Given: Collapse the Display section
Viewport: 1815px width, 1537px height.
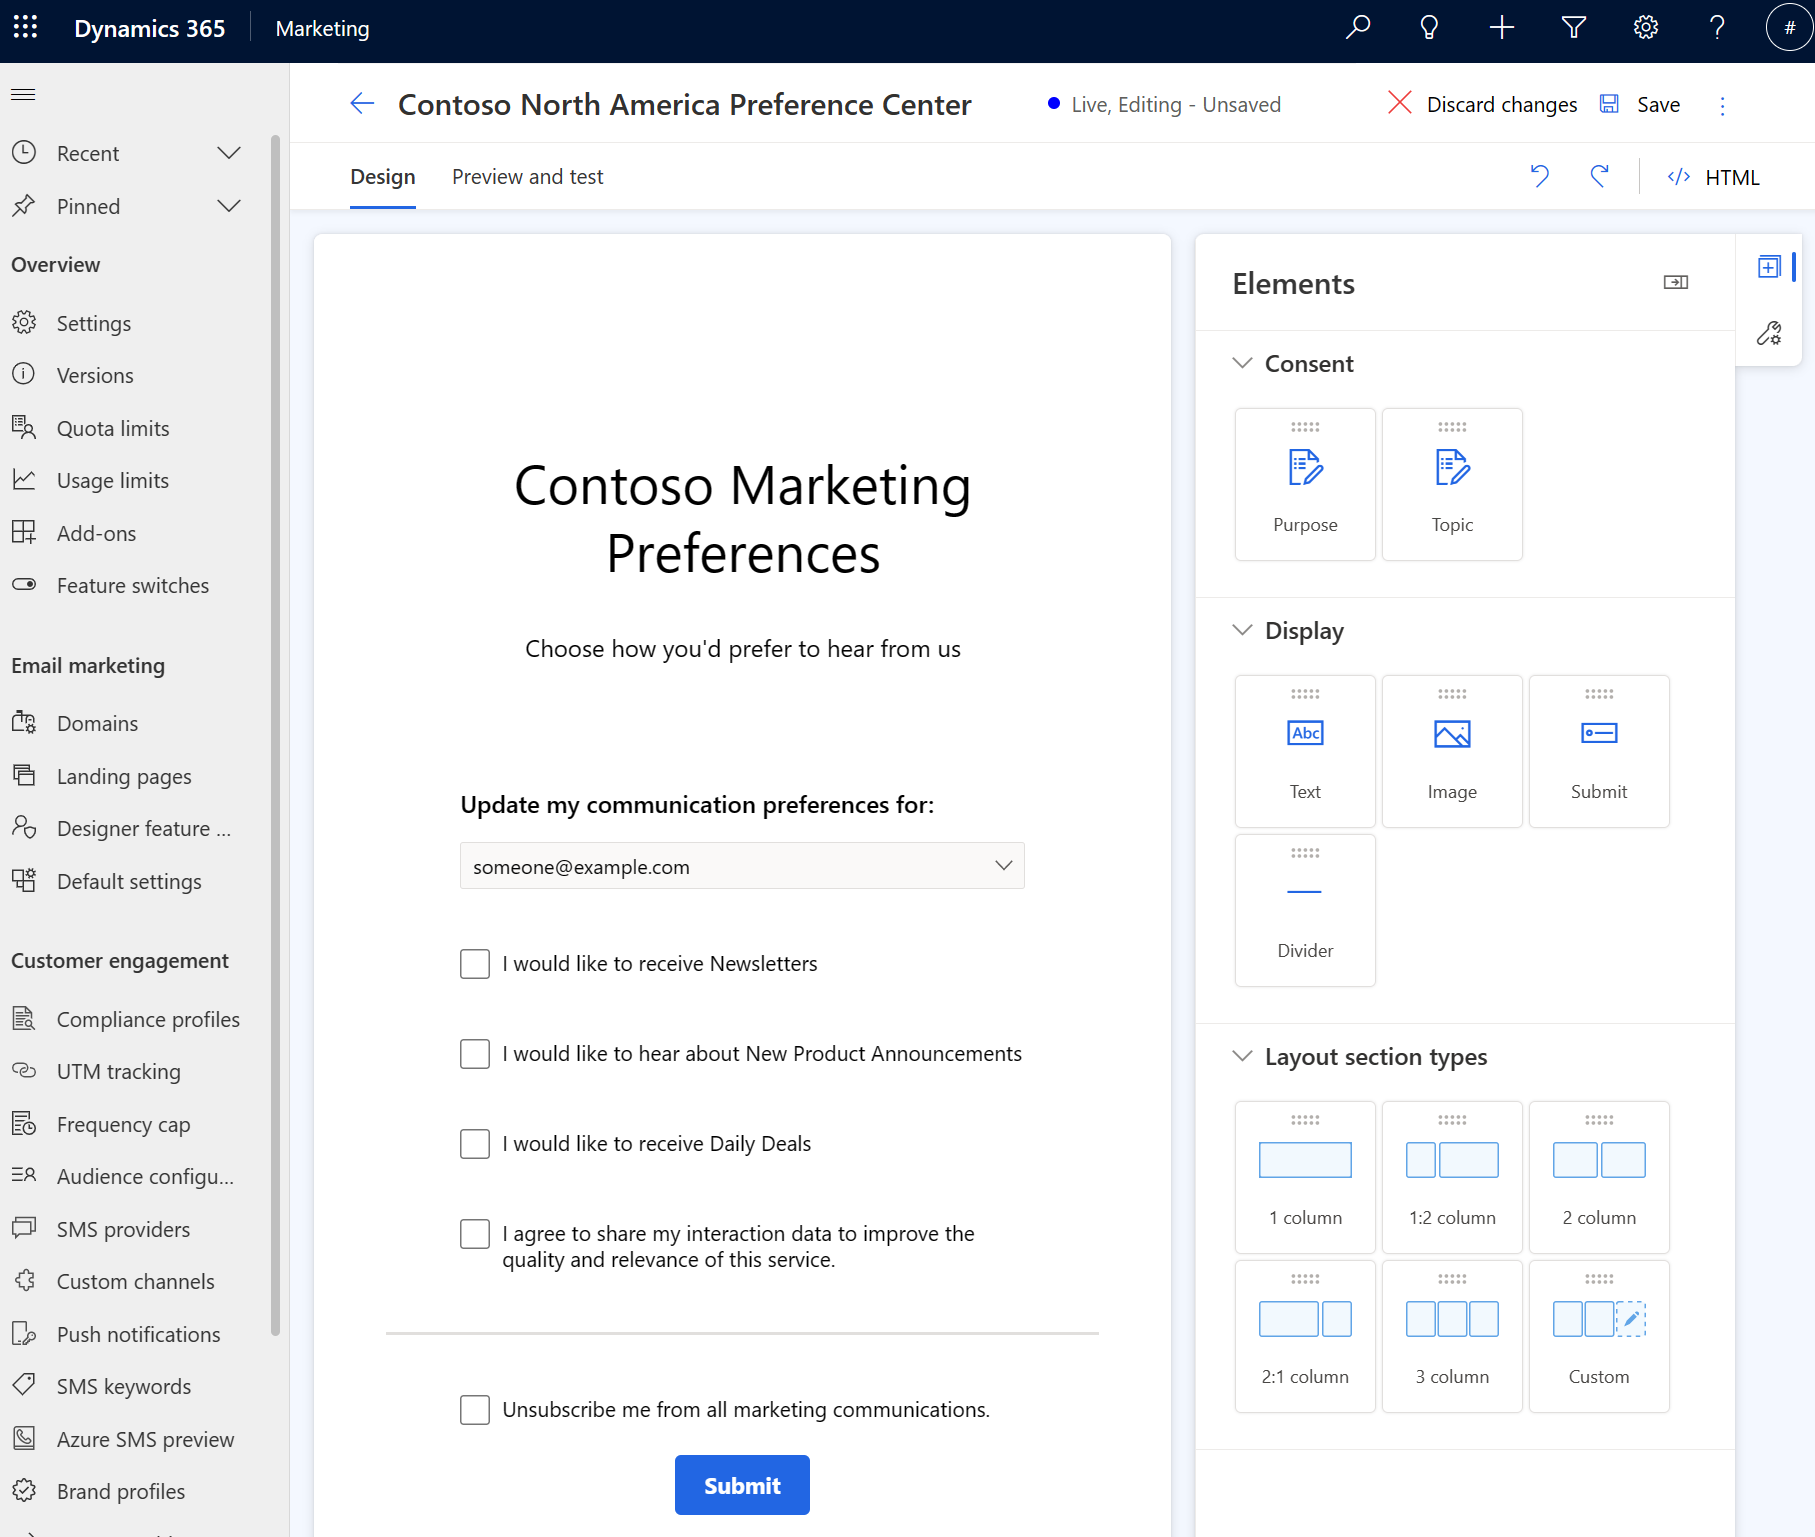Looking at the screenshot, I should pyautogui.click(x=1242, y=630).
